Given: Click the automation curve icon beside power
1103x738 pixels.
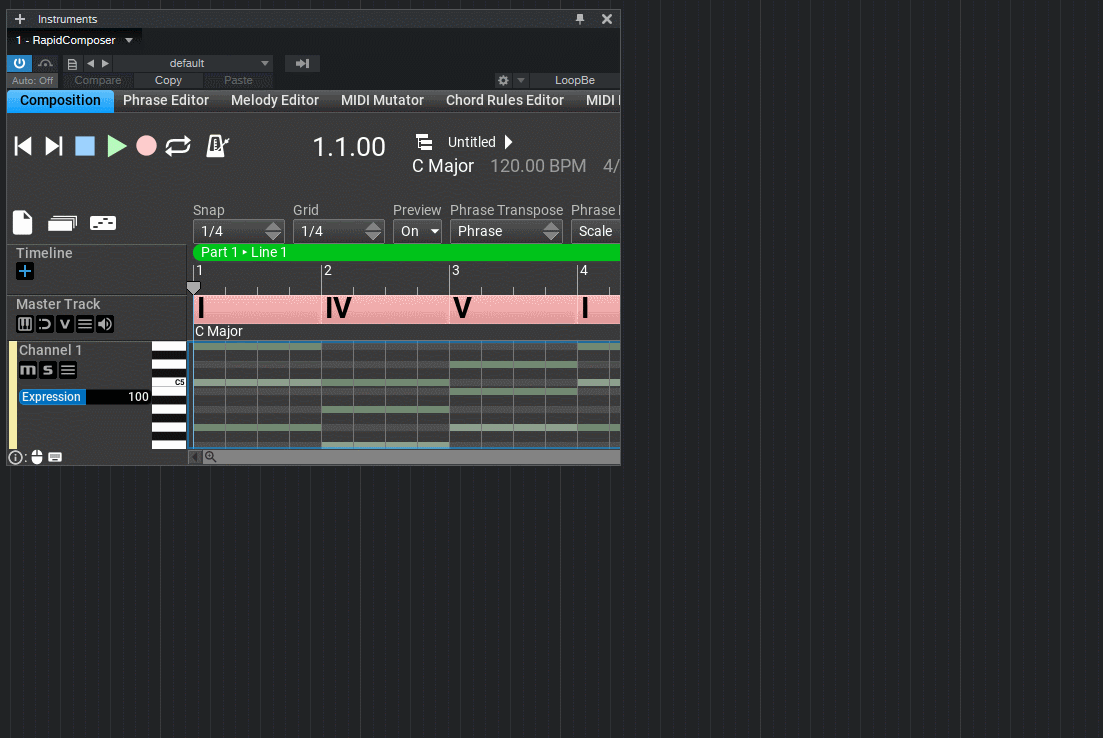Looking at the screenshot, I should point(46,63).
